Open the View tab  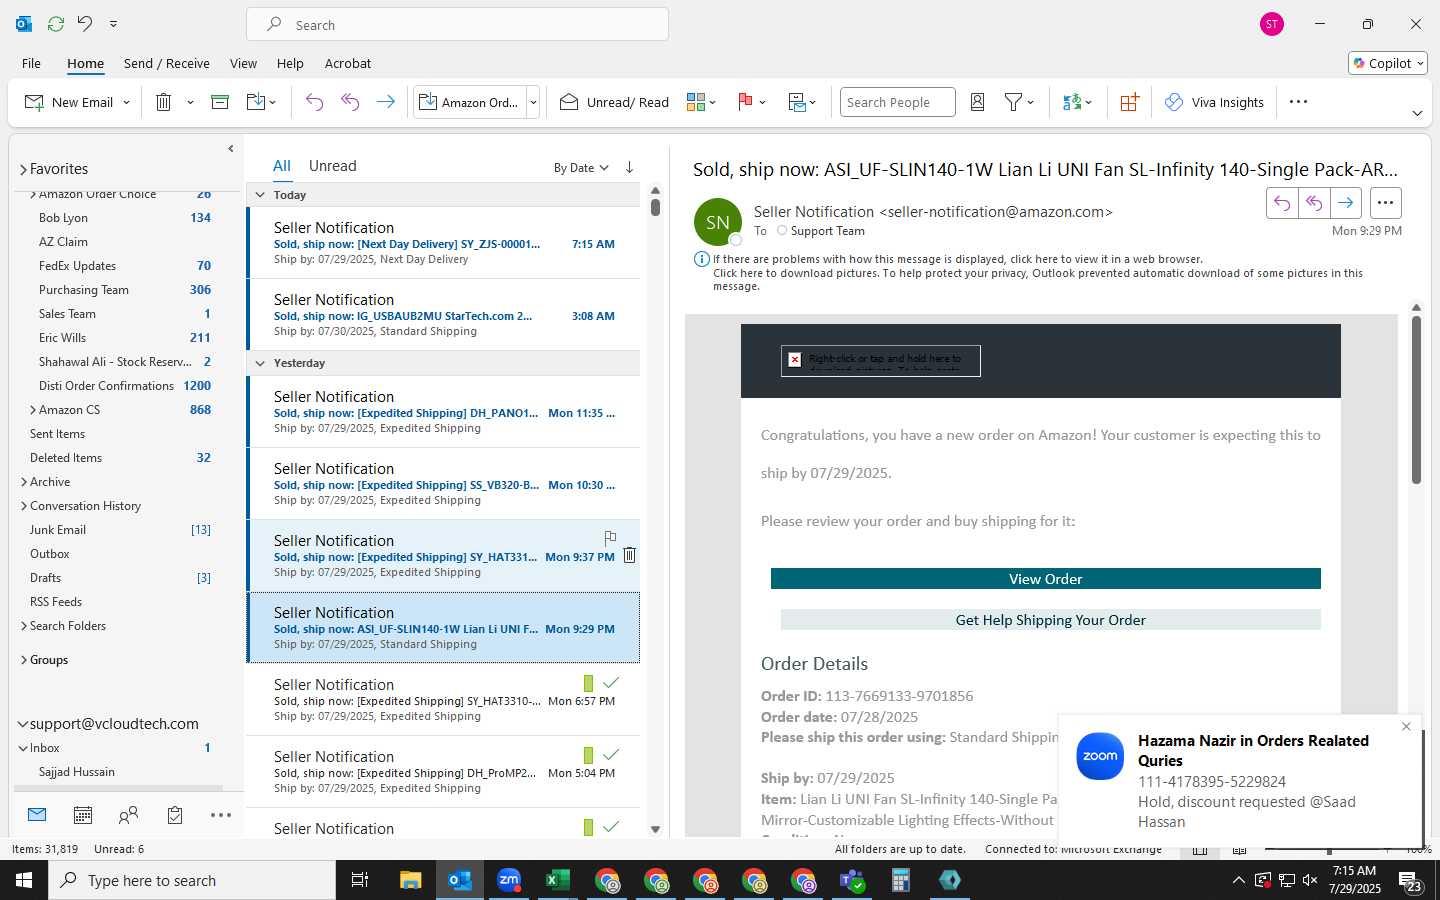(x=243, y=63)
